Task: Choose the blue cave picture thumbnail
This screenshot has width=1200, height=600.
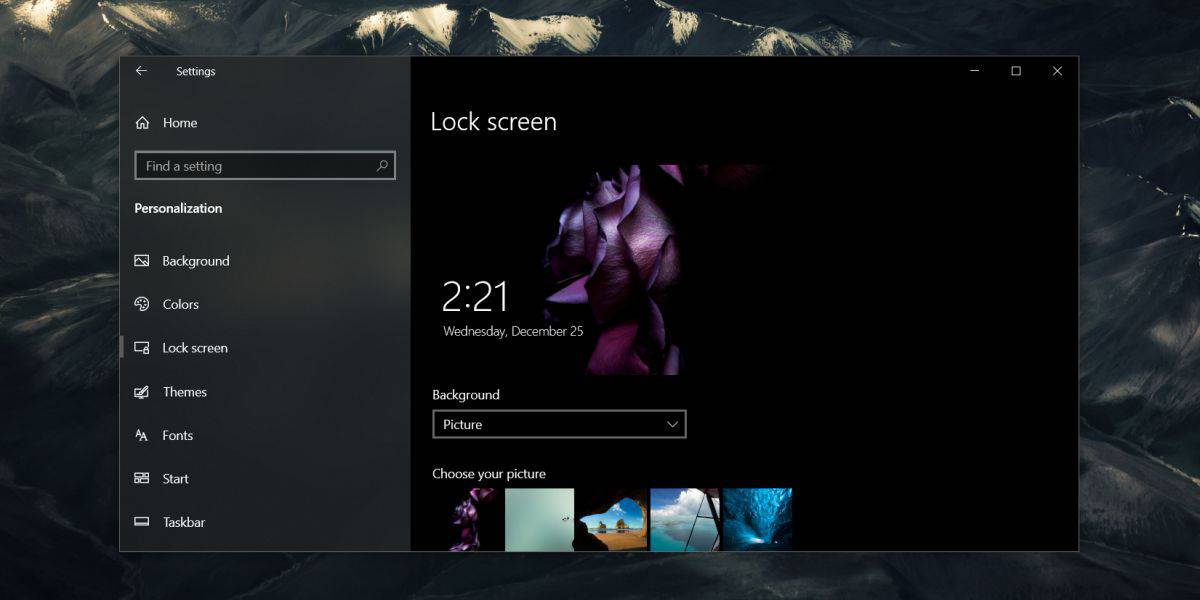Action: [x=757, y=519]
